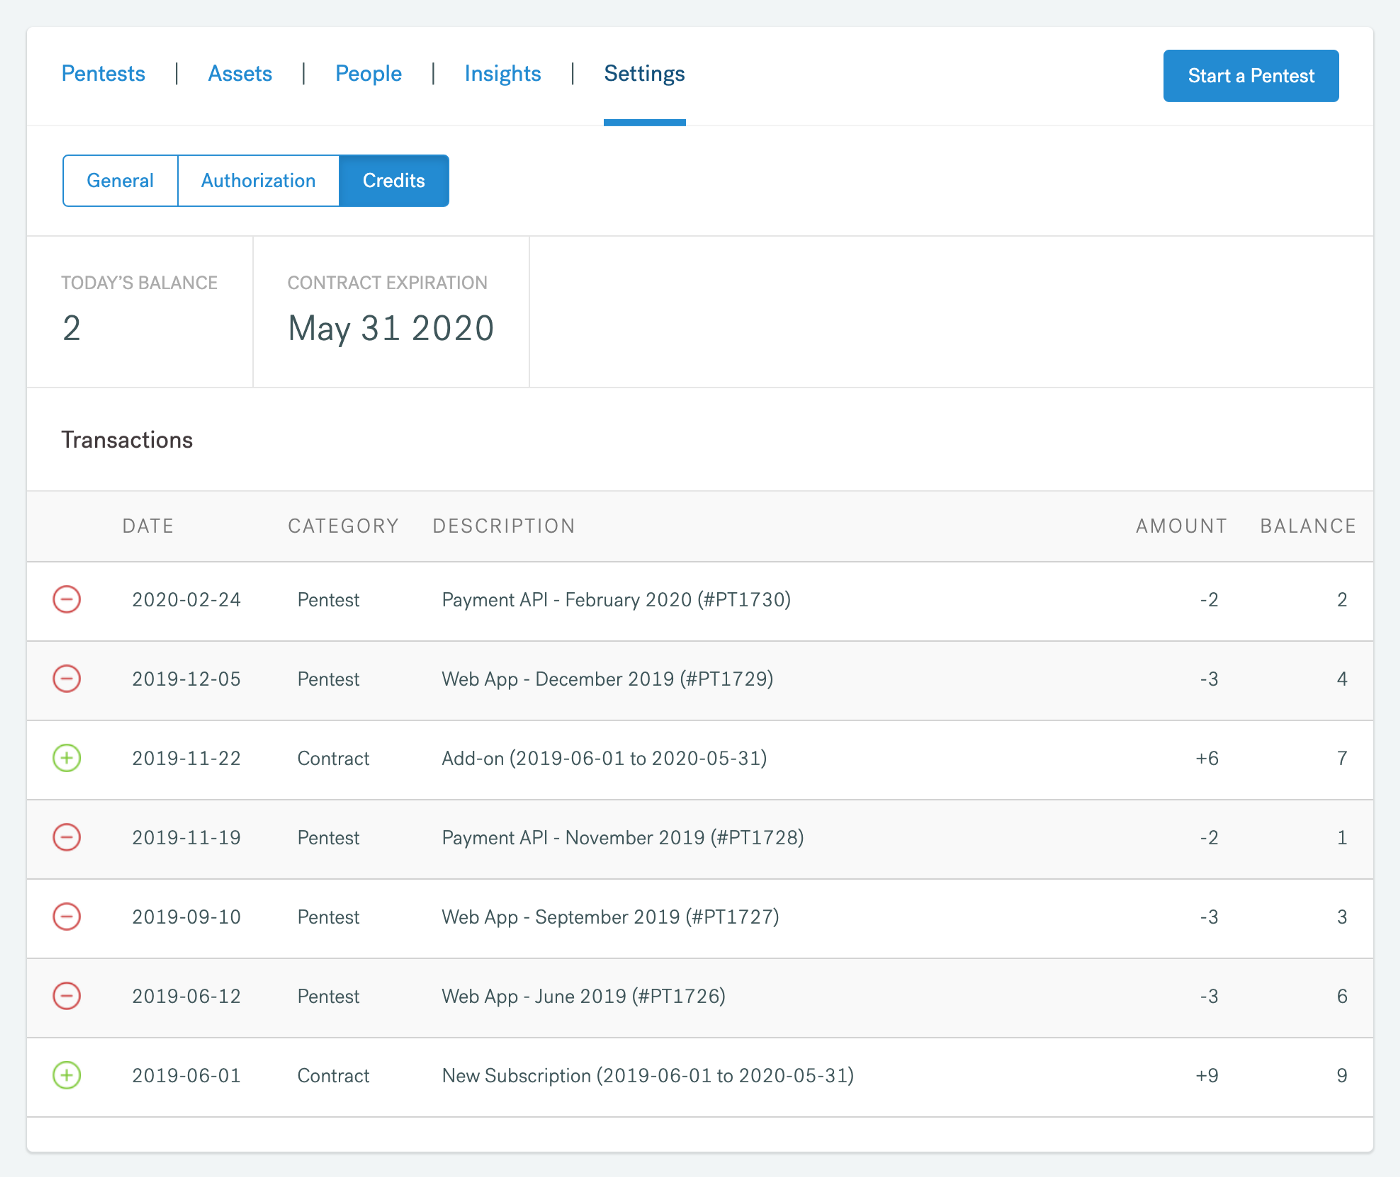Click the minus icon for the 2019-11-19 transaction
Image resolution: width=1400 pixels, height=1177 pixels.
(x=67, y=837)
